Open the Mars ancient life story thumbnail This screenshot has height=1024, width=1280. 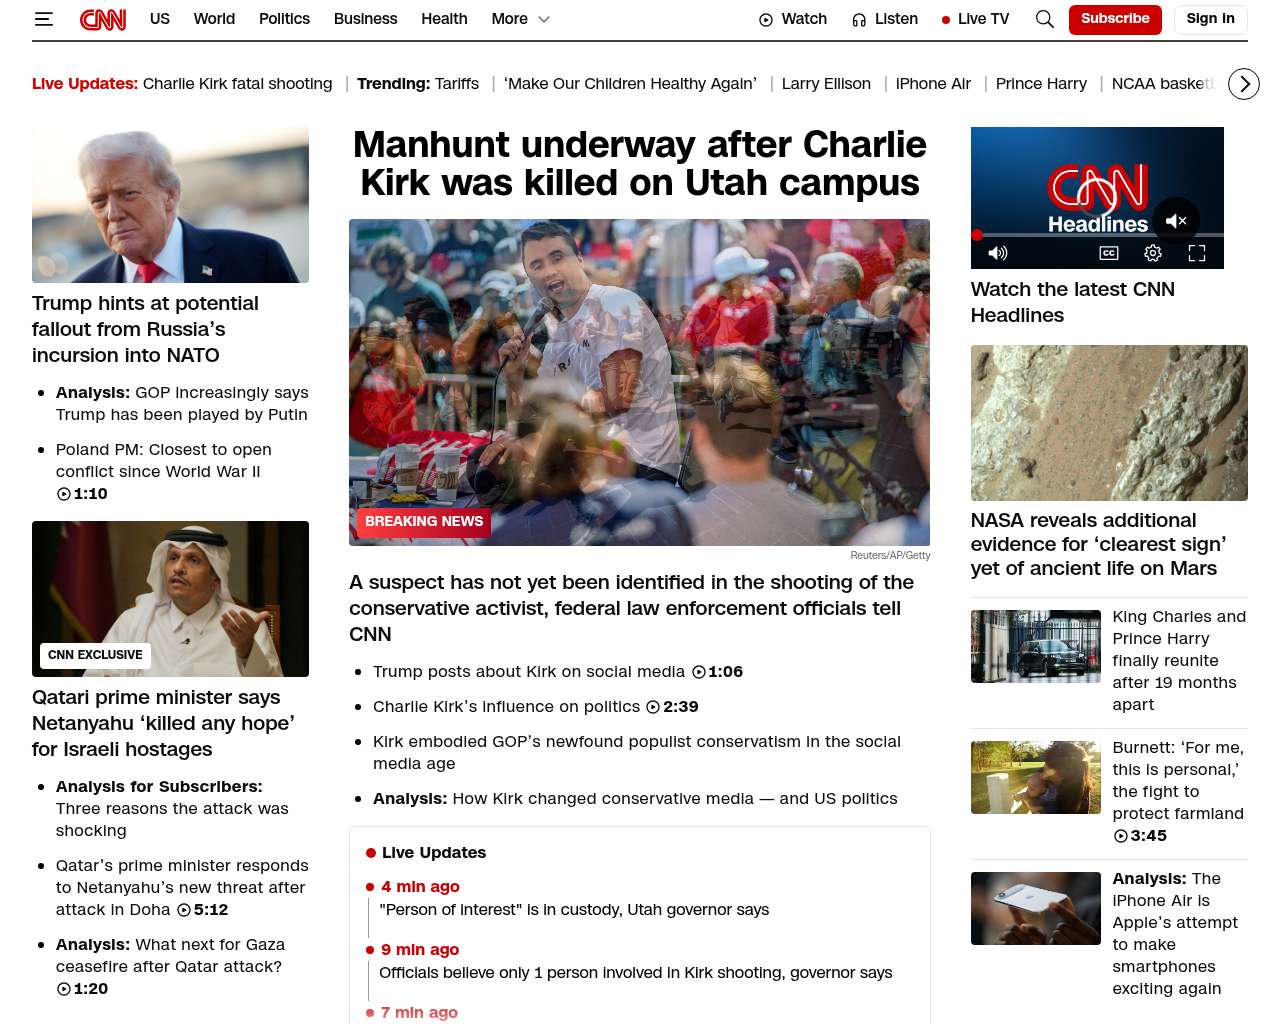[x=1109, y=423]
